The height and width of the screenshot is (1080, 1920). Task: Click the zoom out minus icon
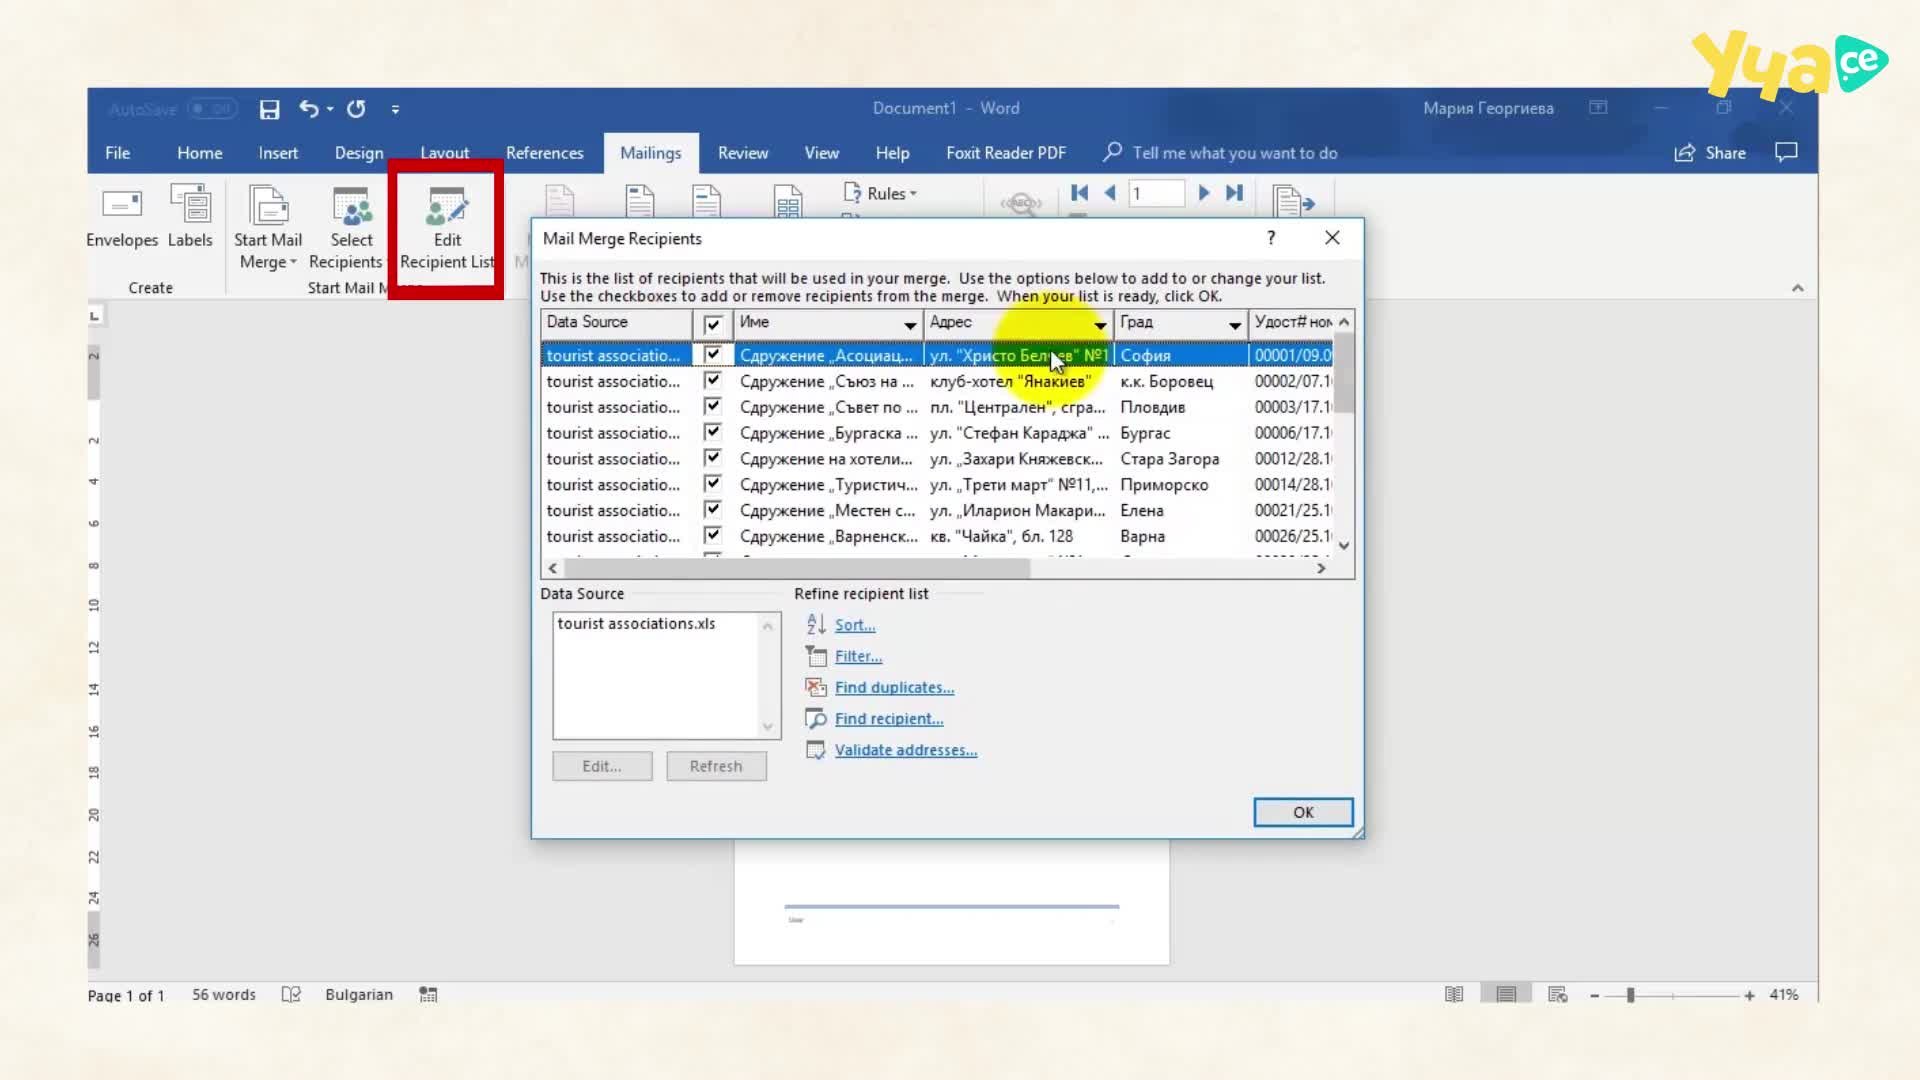(1595, 995)
